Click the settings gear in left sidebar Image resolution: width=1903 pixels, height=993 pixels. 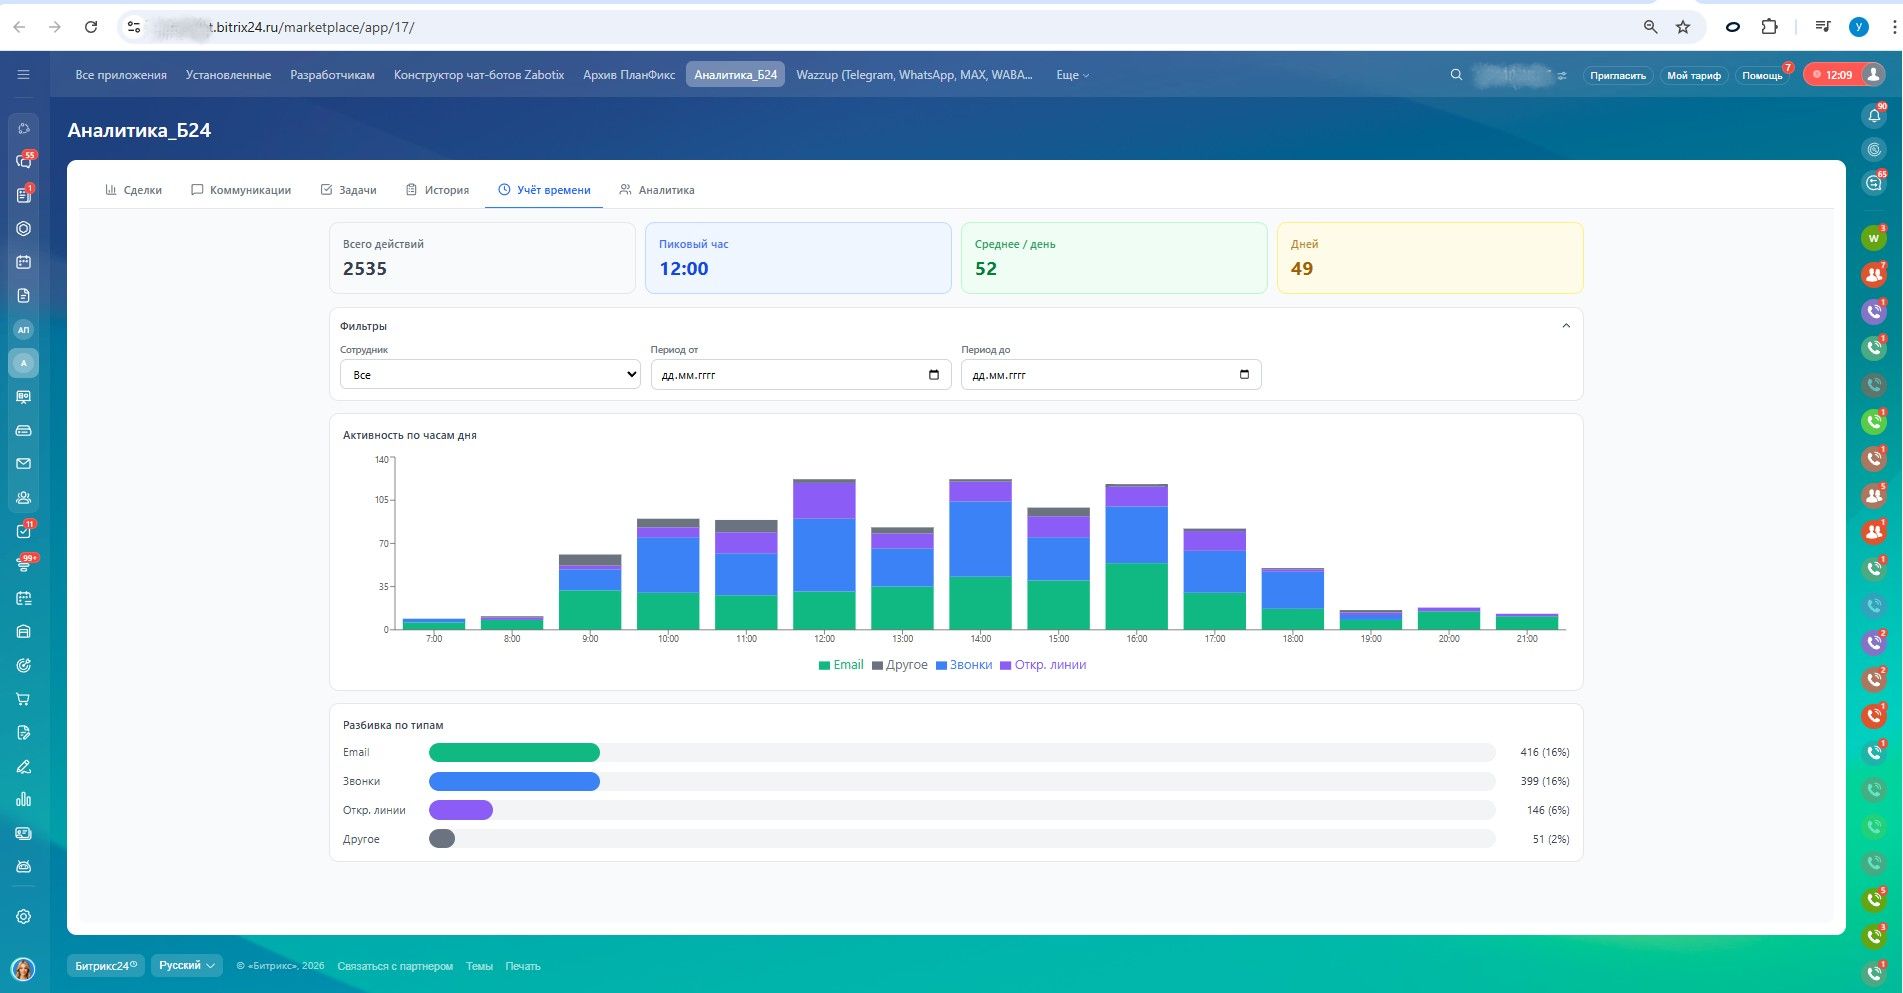pos(24,917)
